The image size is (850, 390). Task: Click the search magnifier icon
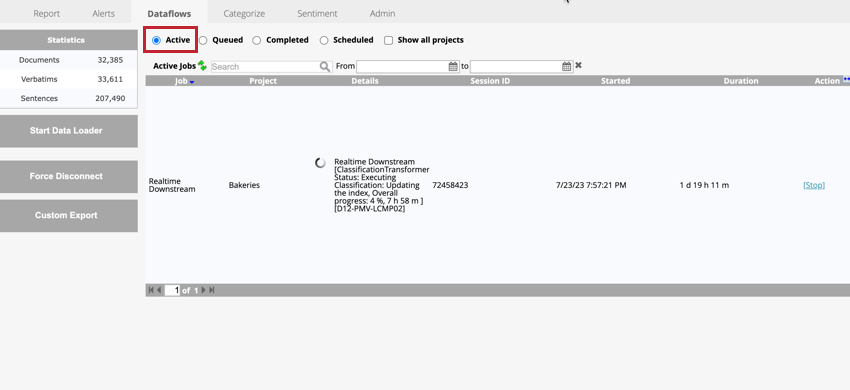325,67
